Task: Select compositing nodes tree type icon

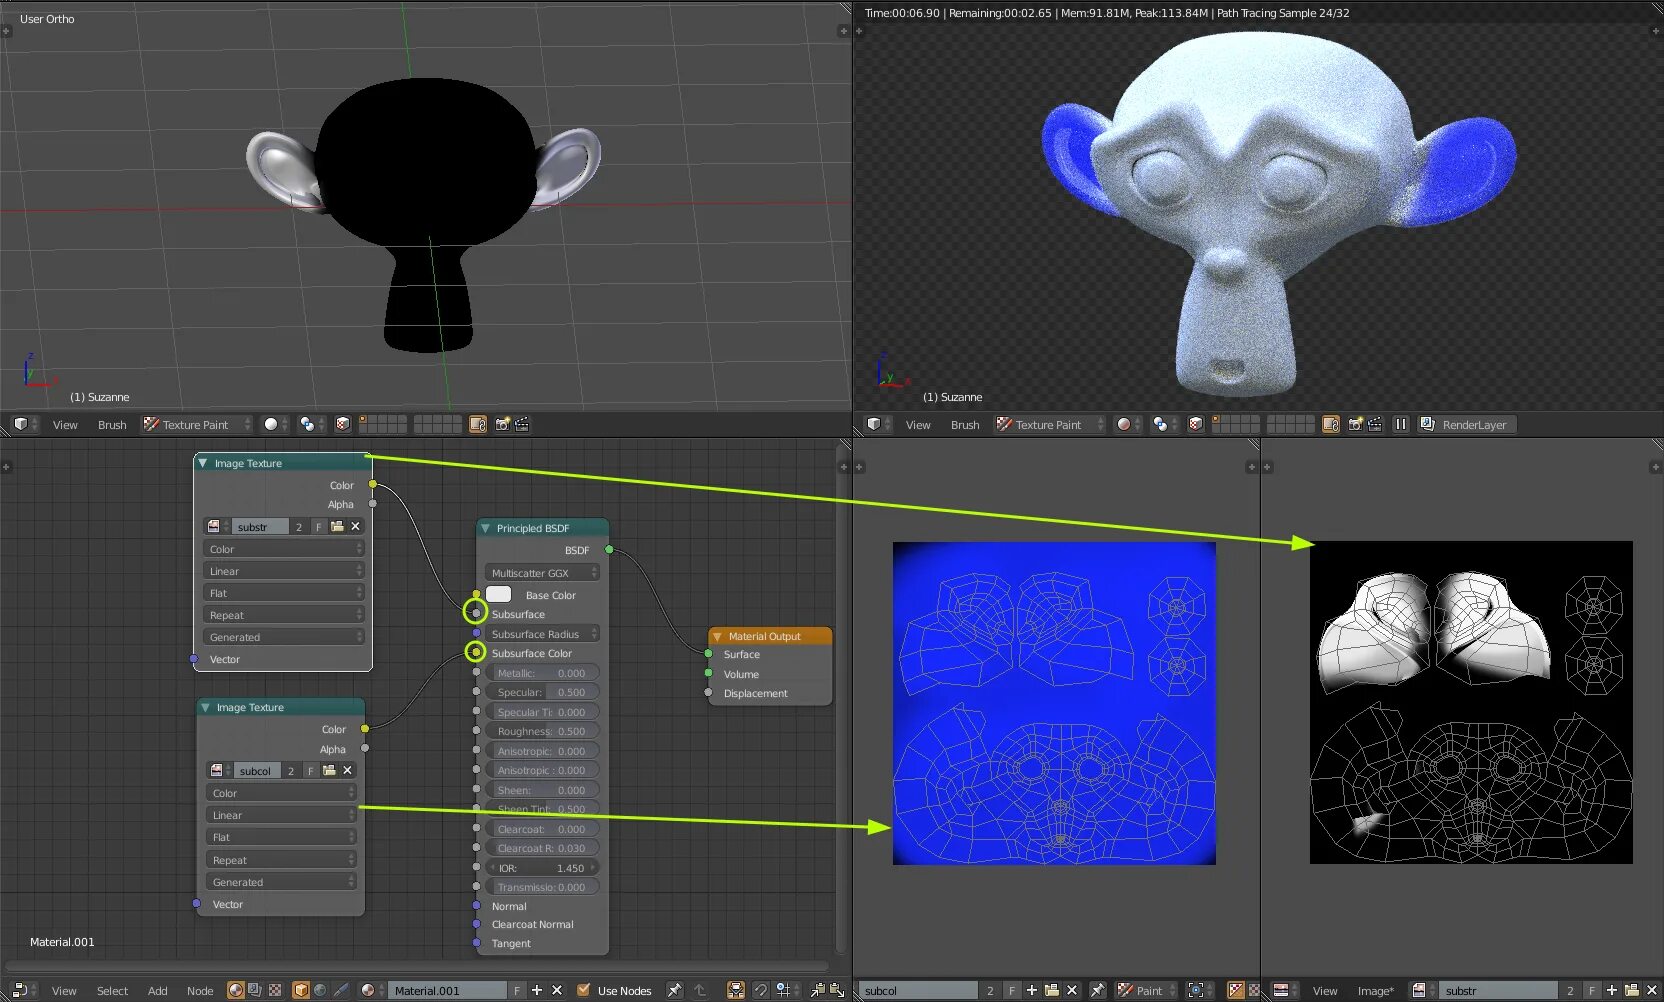Action: tap(255, 990)
